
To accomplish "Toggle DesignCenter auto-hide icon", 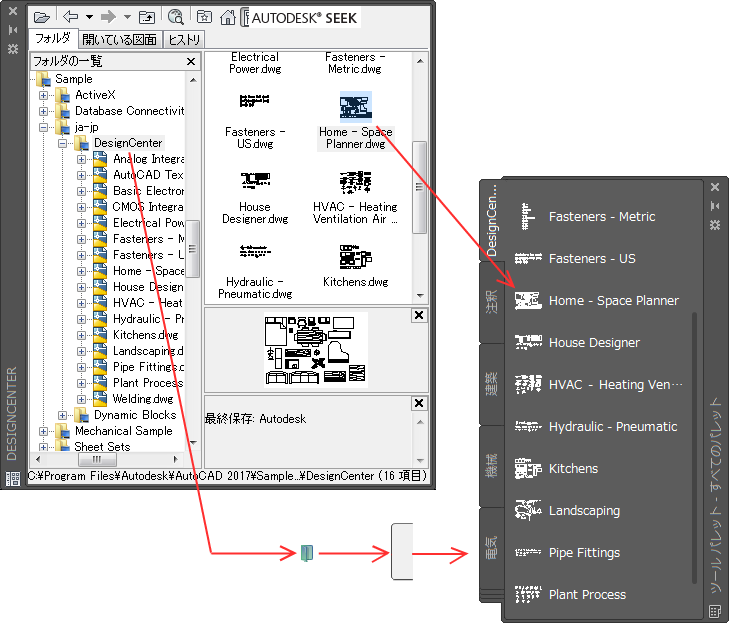I will (x=13, y=30).
